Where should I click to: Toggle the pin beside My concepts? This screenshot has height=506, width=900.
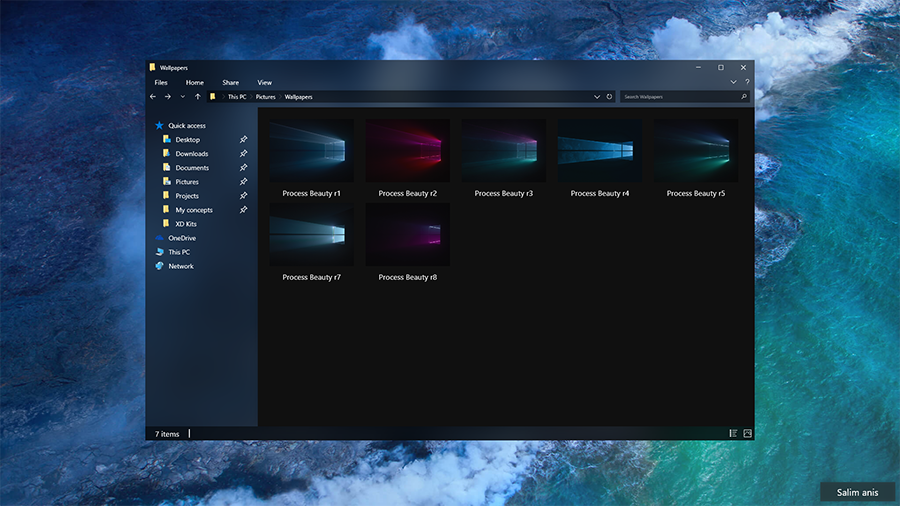(244, 210)
